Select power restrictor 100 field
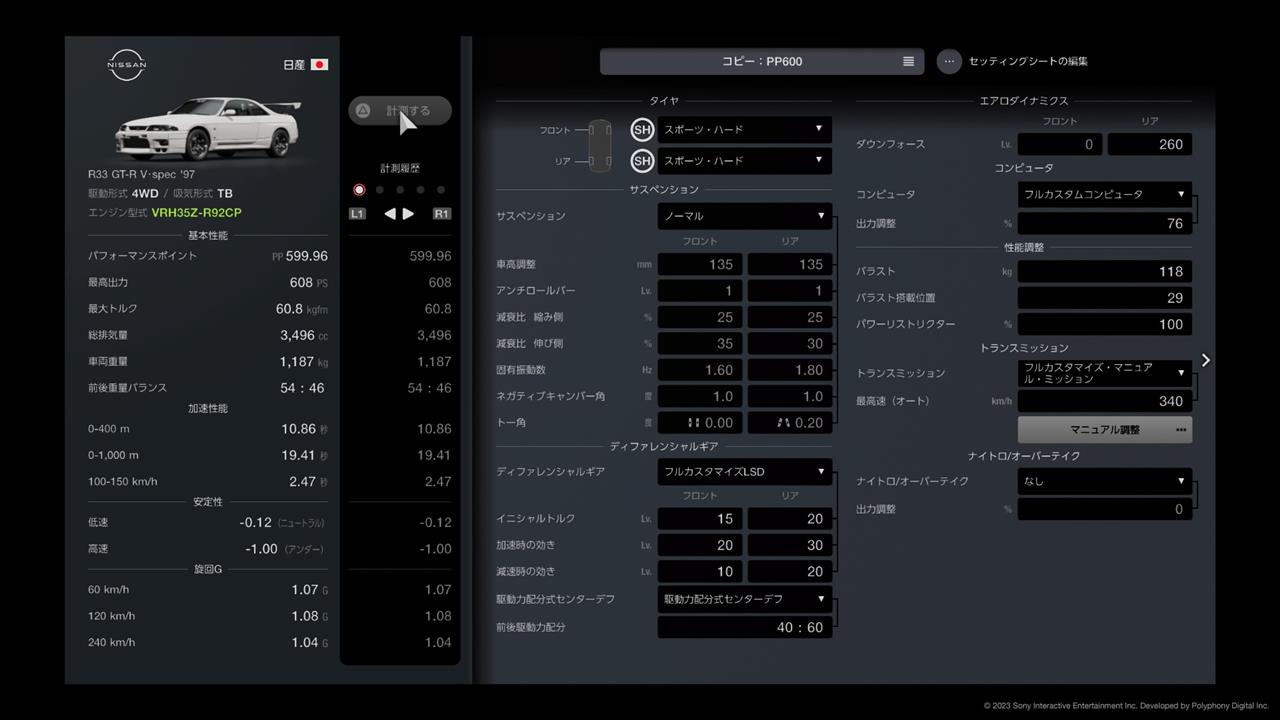Screen dimensions: 1280x720 (x=1105, y=324)
